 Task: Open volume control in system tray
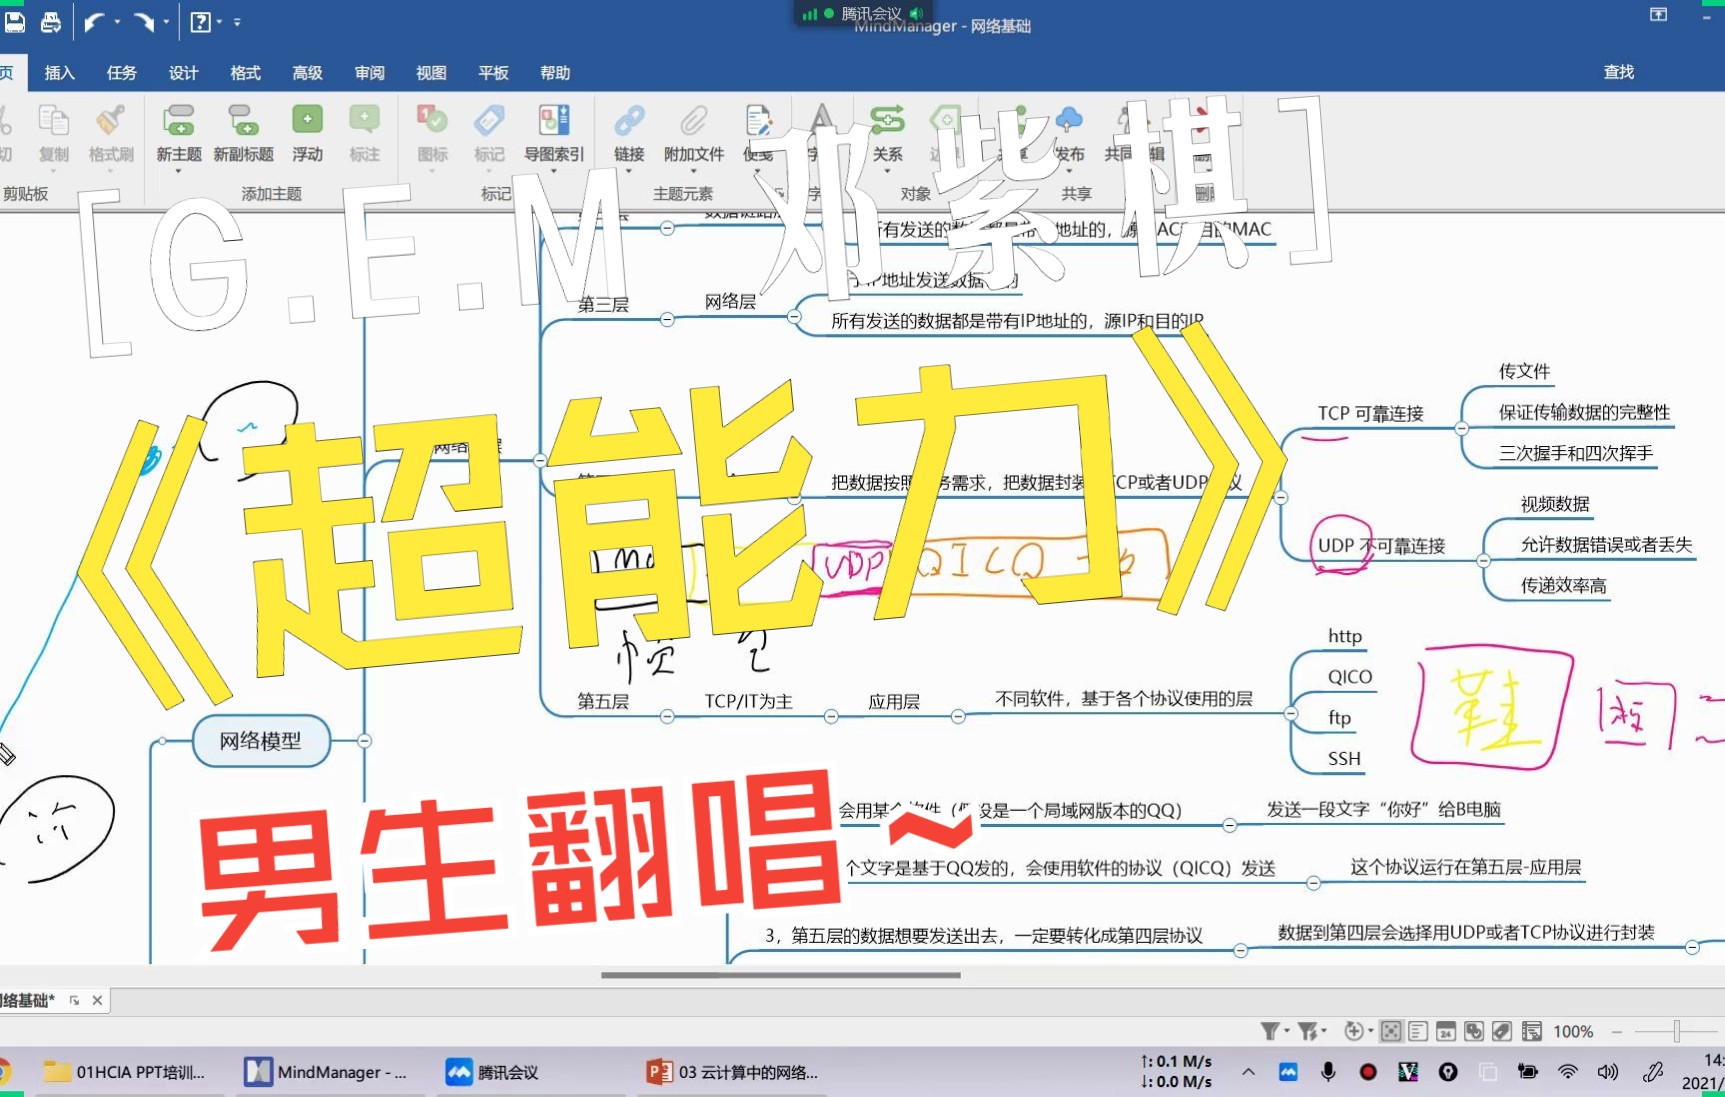point(1608,1072)
